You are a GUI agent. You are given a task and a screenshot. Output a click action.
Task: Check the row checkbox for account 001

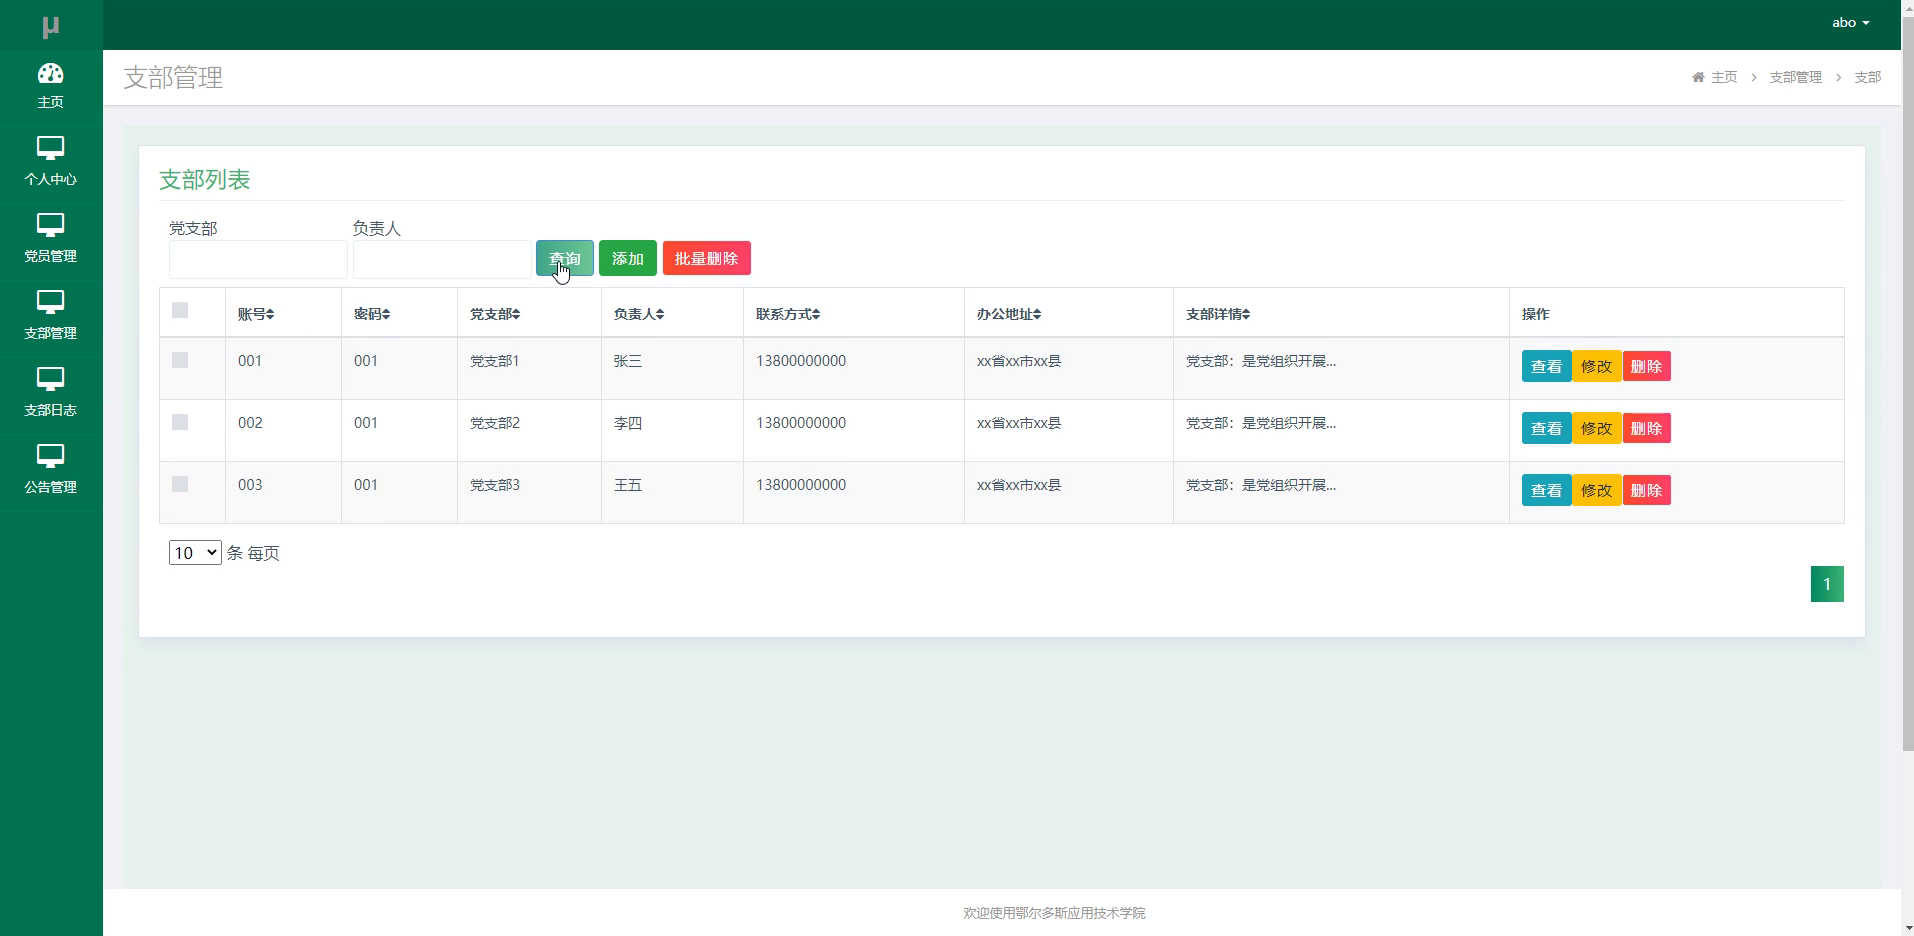pyautogui.click(x=180, y=360)
